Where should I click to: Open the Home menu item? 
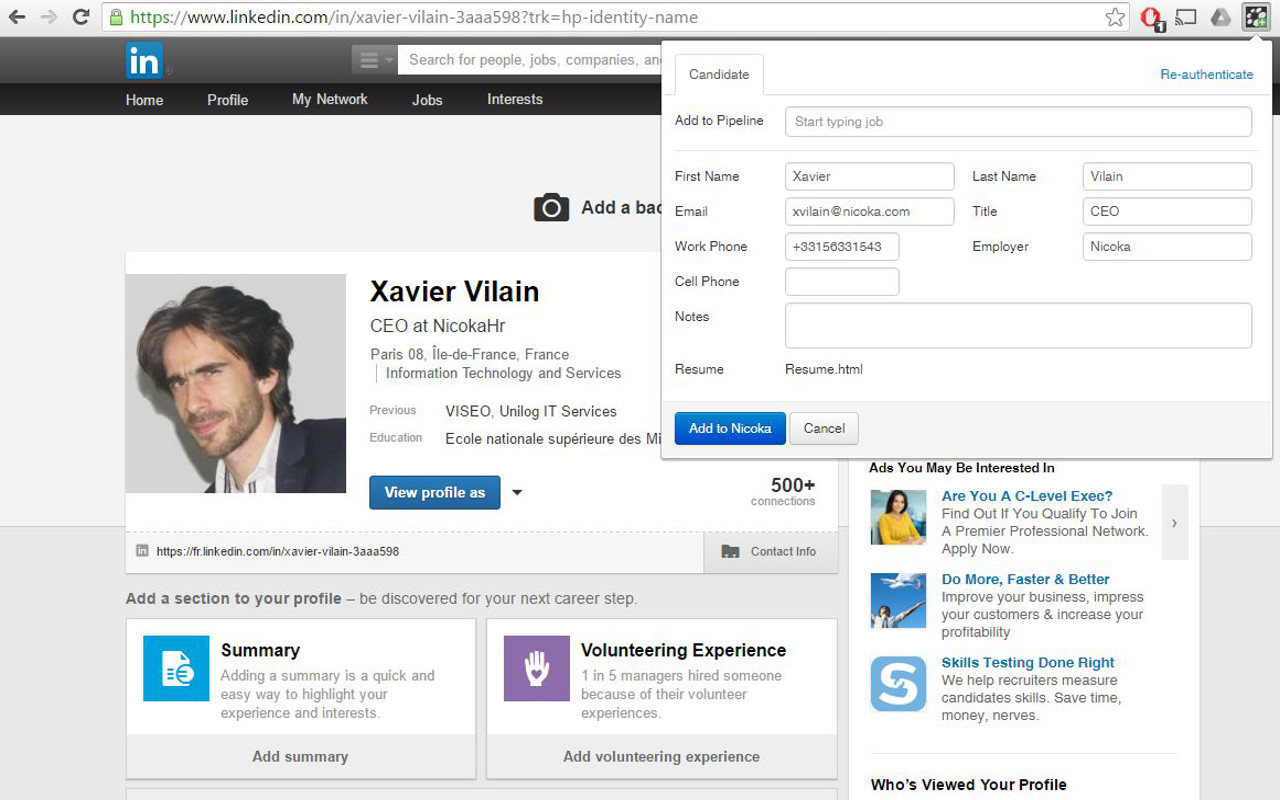coord(144,100)
